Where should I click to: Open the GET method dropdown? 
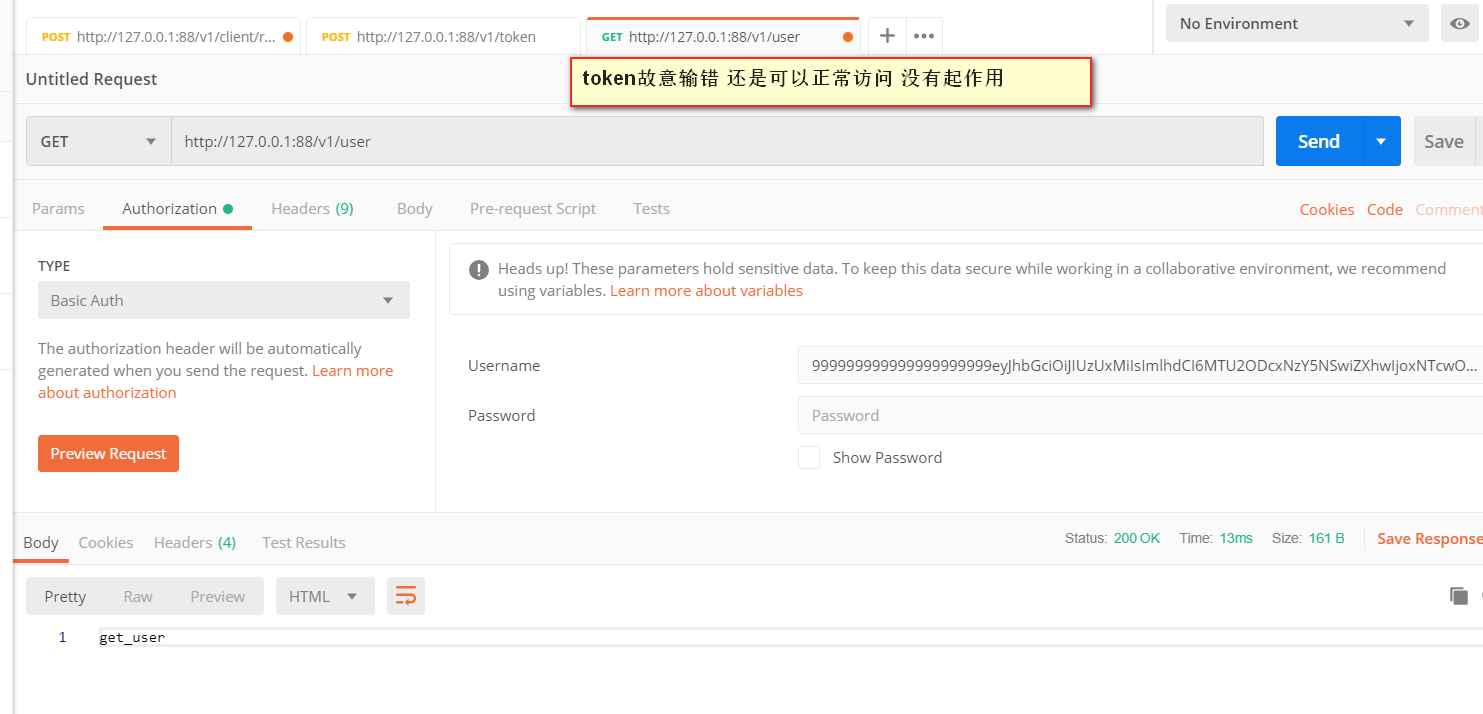99,141
